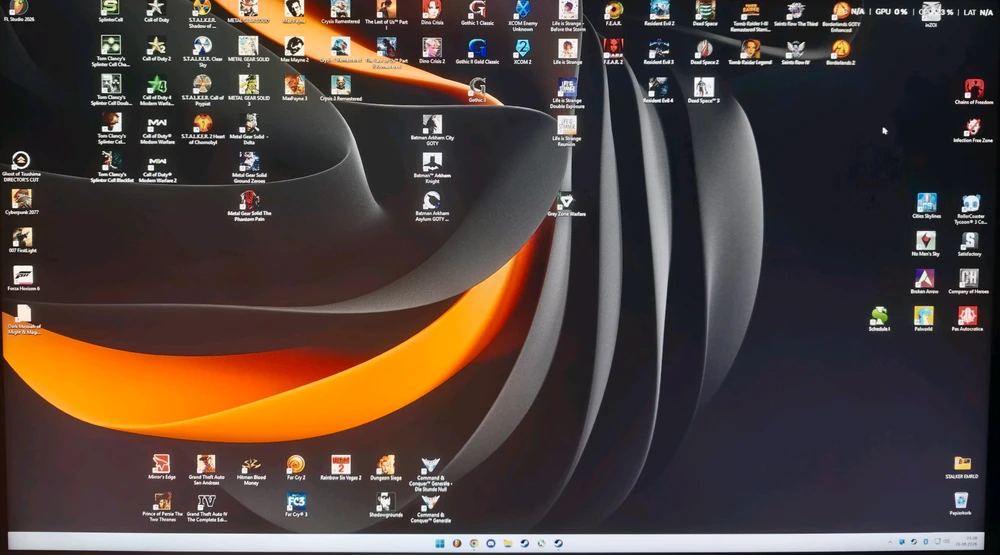Open the No Man's Sky shortcut

coord(925,243)
